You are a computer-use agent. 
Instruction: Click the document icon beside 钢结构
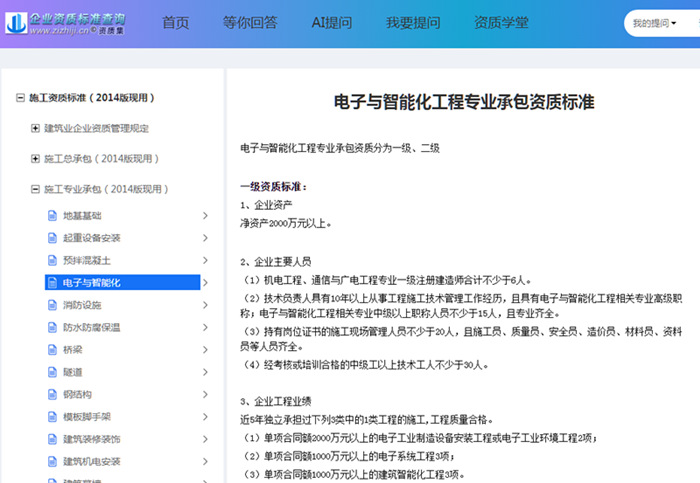[52, 394]
